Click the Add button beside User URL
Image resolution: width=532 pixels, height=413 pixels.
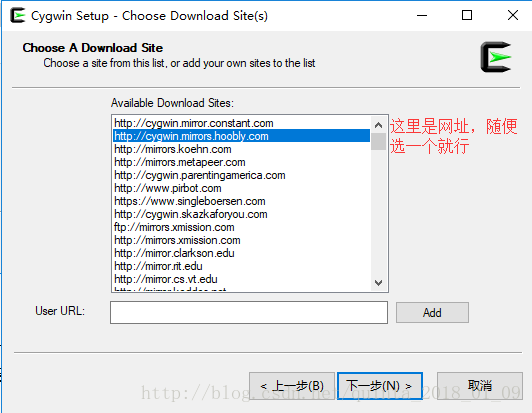coord(432,313)
